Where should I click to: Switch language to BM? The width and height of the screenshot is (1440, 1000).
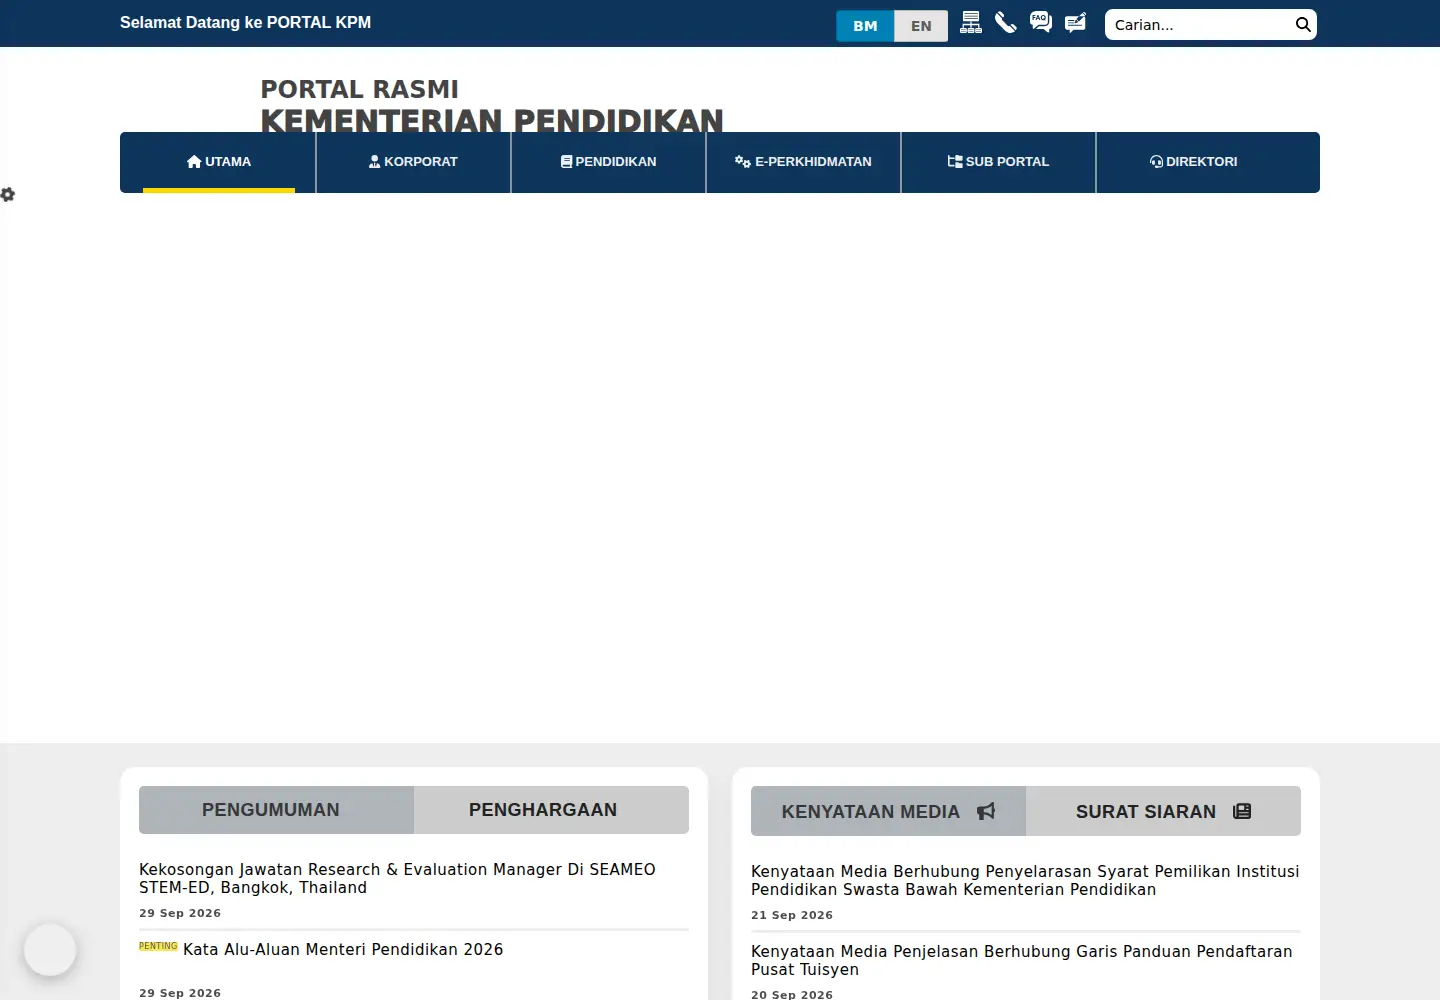tap(865, 26)
